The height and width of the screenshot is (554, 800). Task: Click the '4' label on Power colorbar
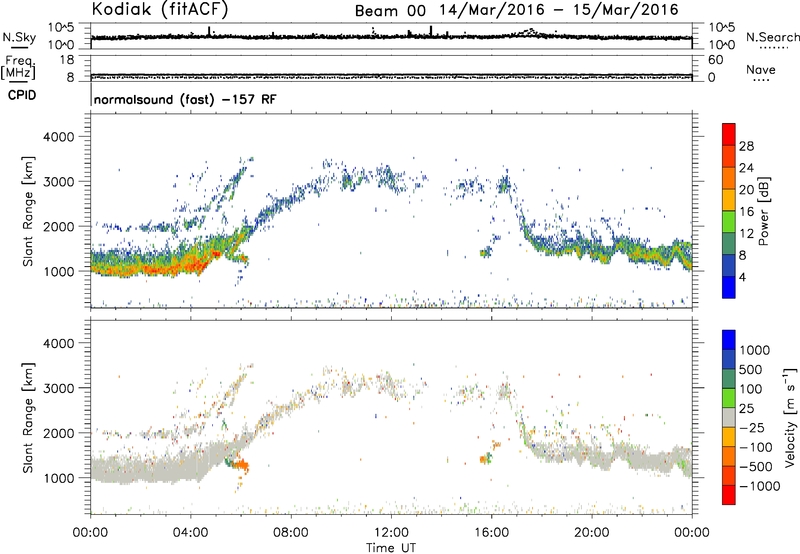(x=742, y=277)
